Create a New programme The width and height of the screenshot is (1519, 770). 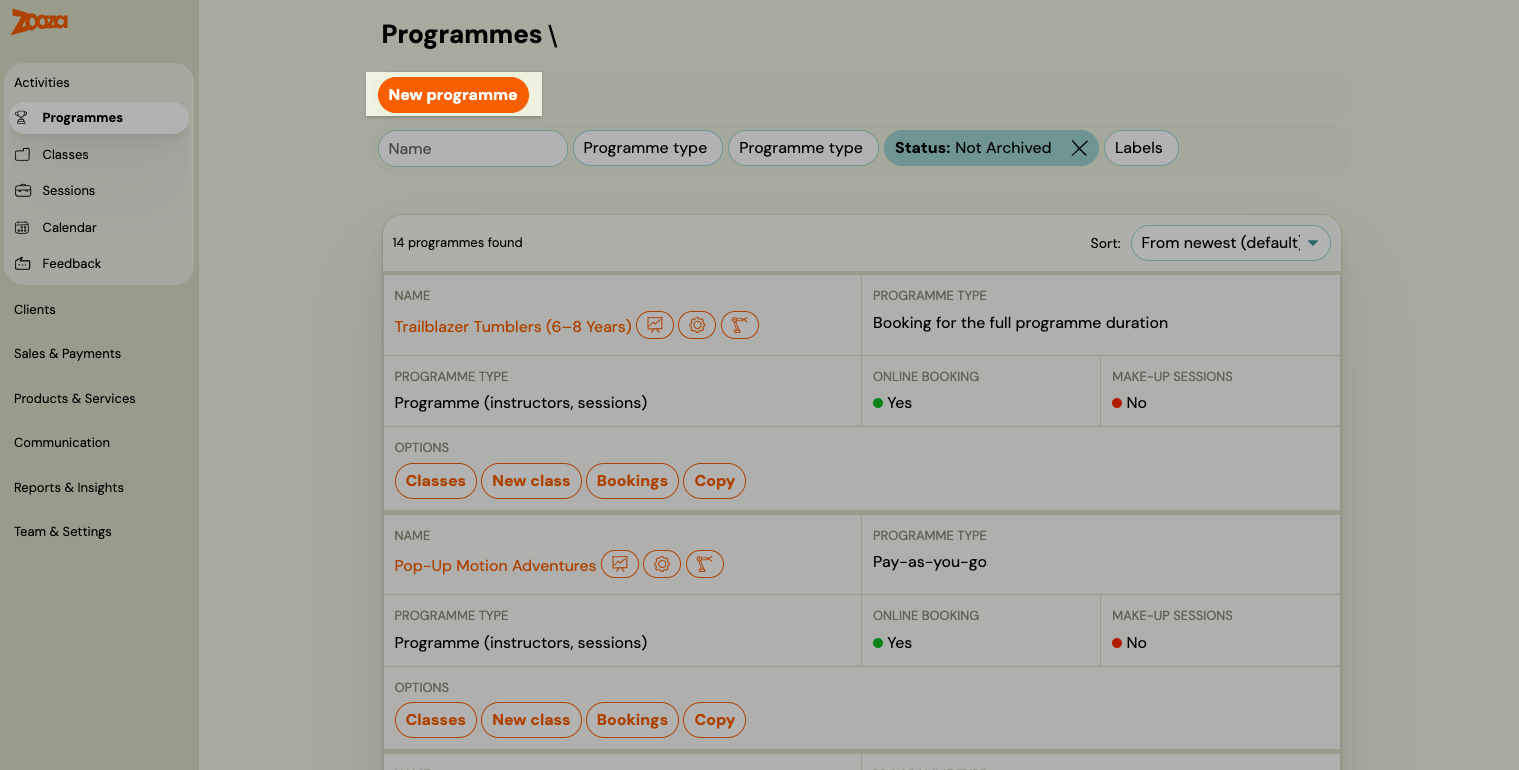(453, 95)
